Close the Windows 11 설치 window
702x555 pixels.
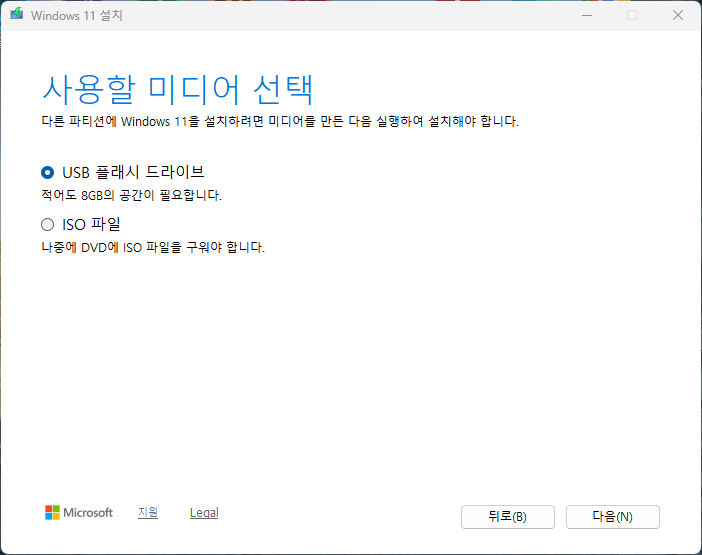coord(678,16)
